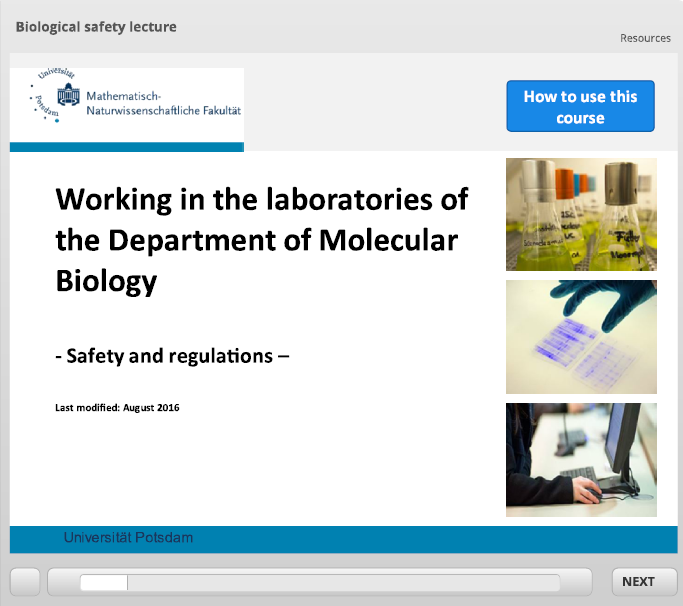Select the lab flasks photo

(581, 214)
